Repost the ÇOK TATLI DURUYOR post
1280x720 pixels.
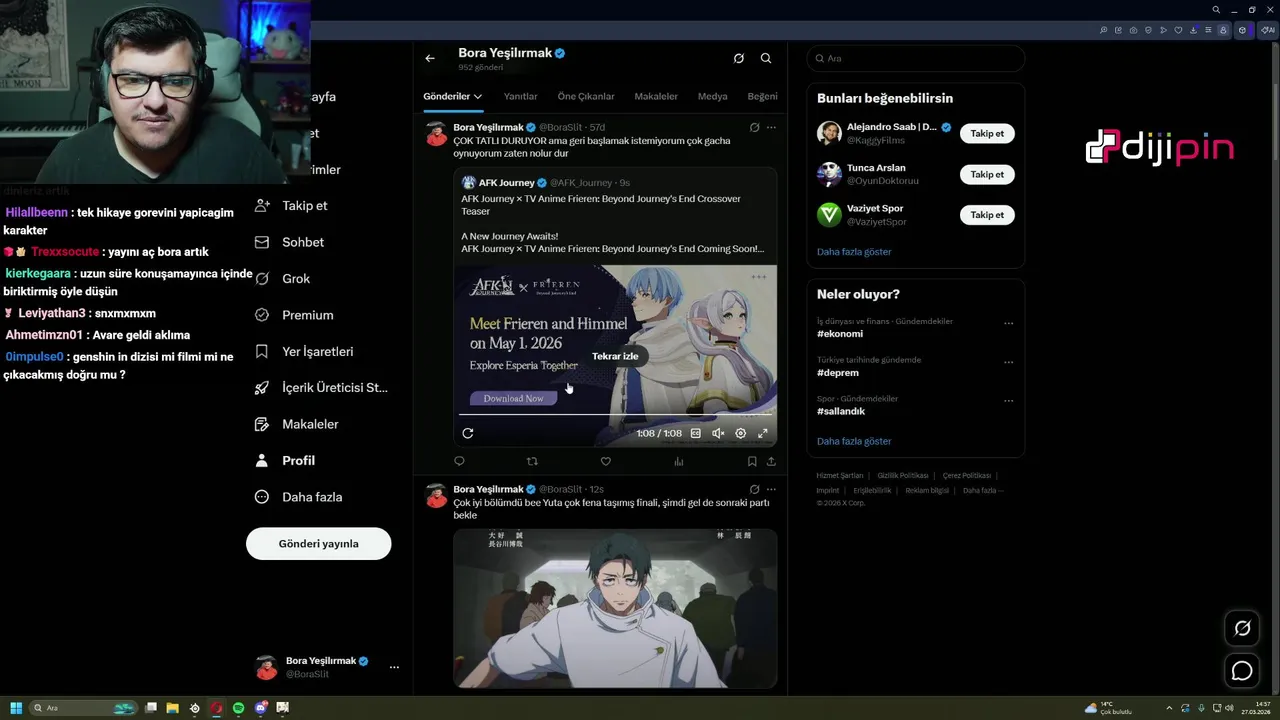[532, 461]
